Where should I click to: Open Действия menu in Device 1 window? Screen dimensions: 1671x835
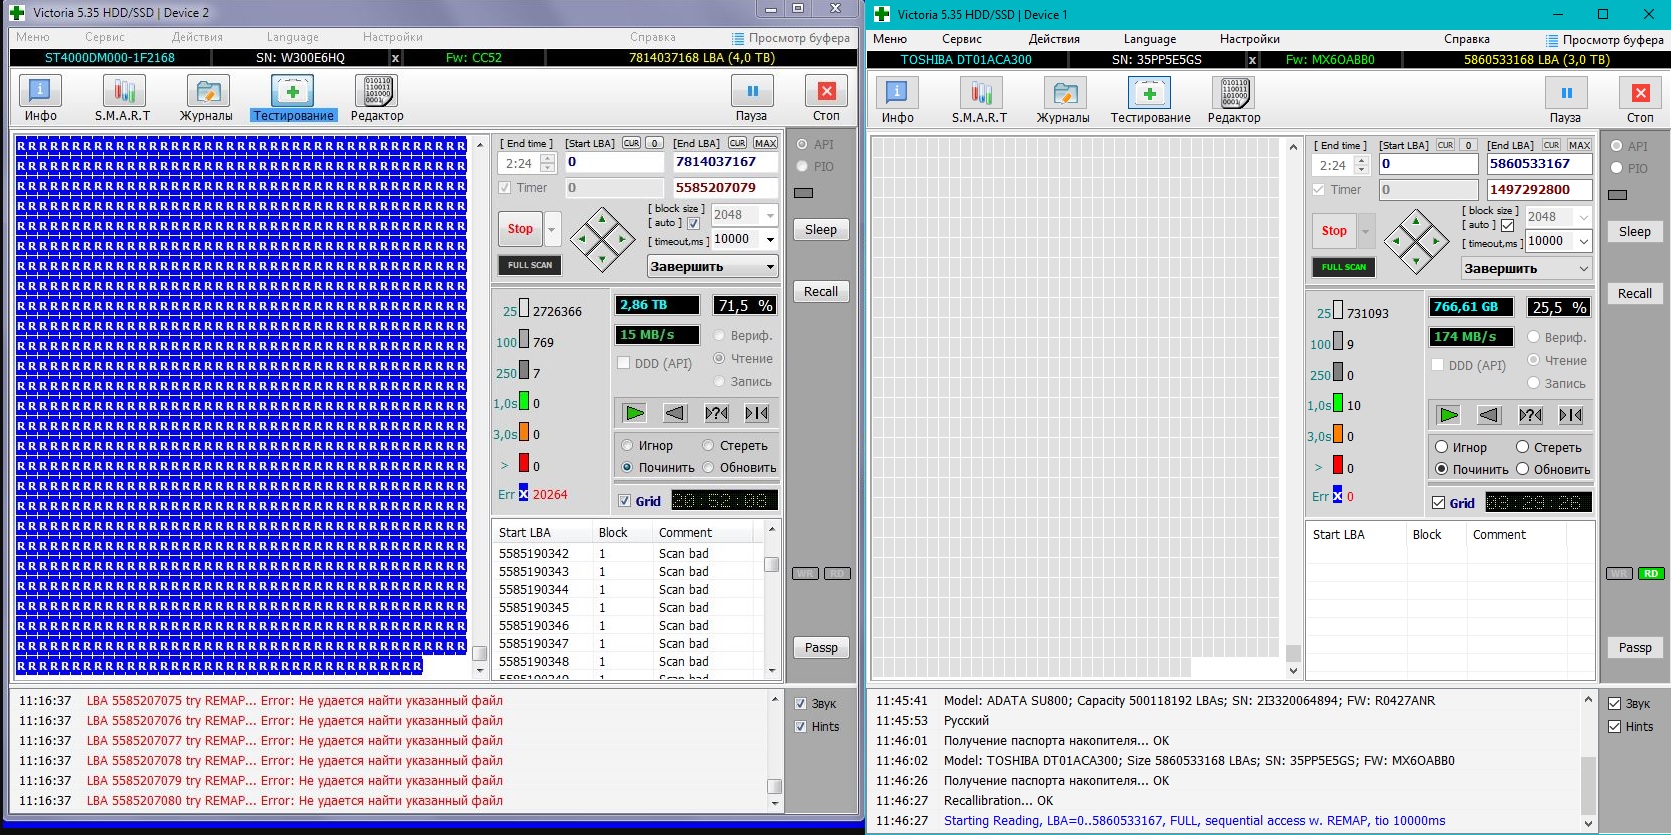click(x=1054, y=39)
